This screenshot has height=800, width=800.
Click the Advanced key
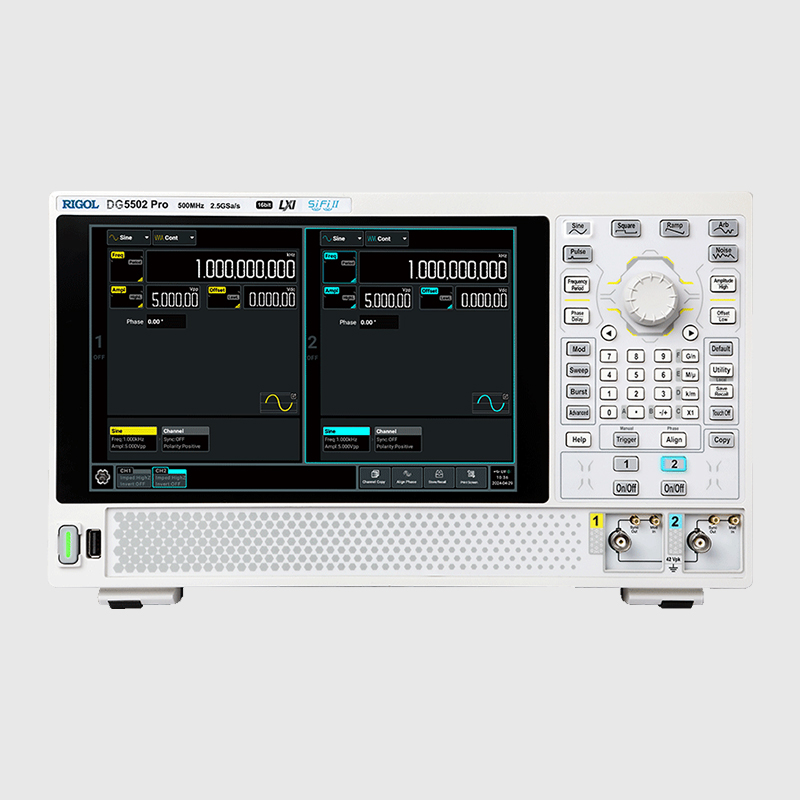point(578,412)
